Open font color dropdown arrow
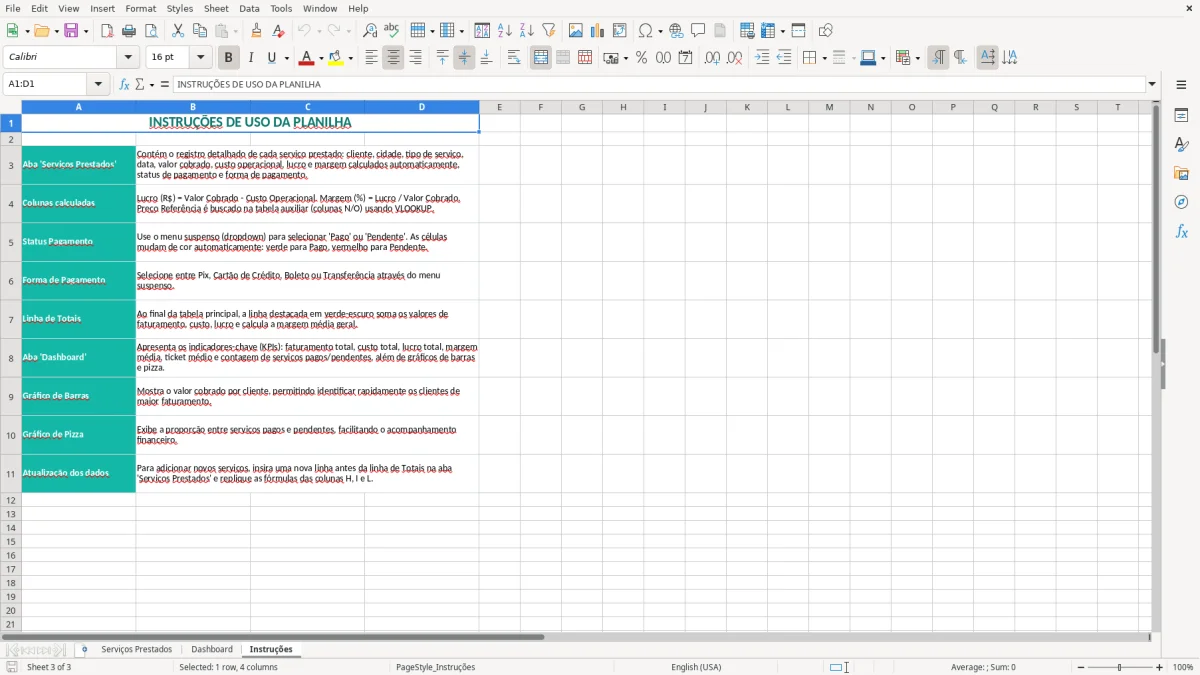This screenshot has width=1200, height=675. click(x=320, y=58)
